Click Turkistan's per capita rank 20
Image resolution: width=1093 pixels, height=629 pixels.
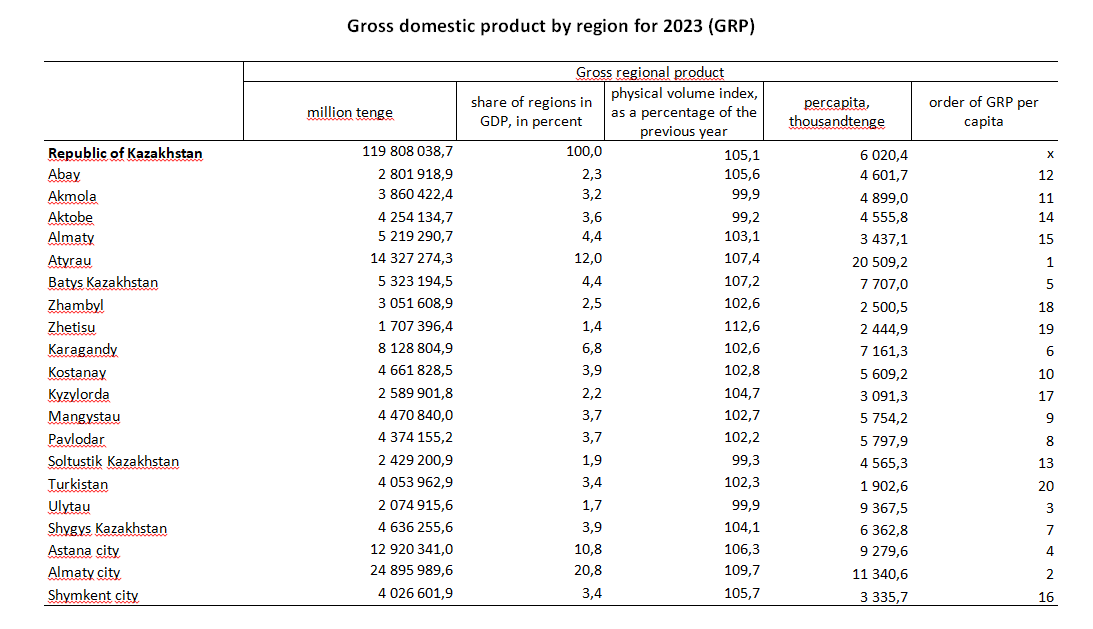pos(1045,486)
